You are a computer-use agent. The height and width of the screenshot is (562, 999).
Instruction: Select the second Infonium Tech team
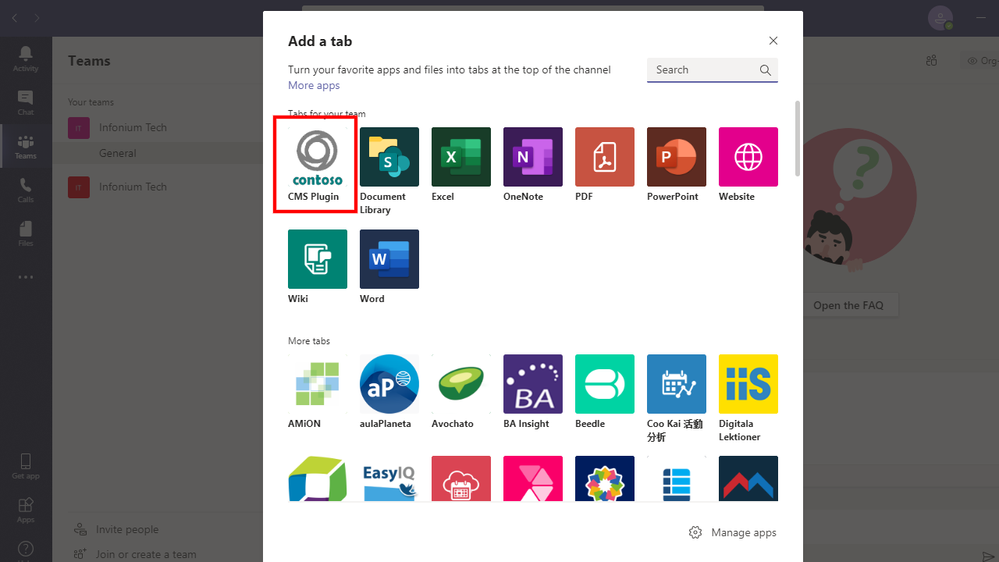coord(133,187)
